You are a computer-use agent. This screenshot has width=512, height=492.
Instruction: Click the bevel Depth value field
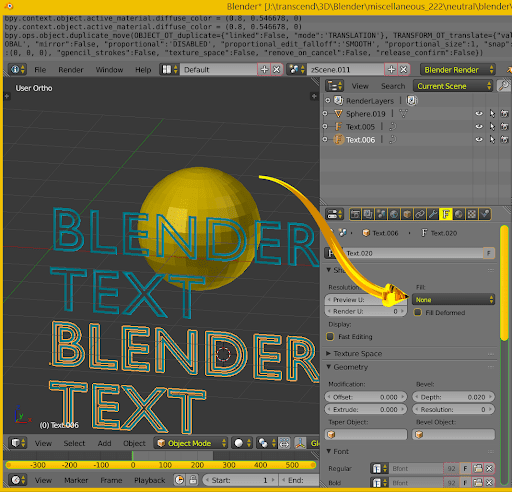pos(454,397)
